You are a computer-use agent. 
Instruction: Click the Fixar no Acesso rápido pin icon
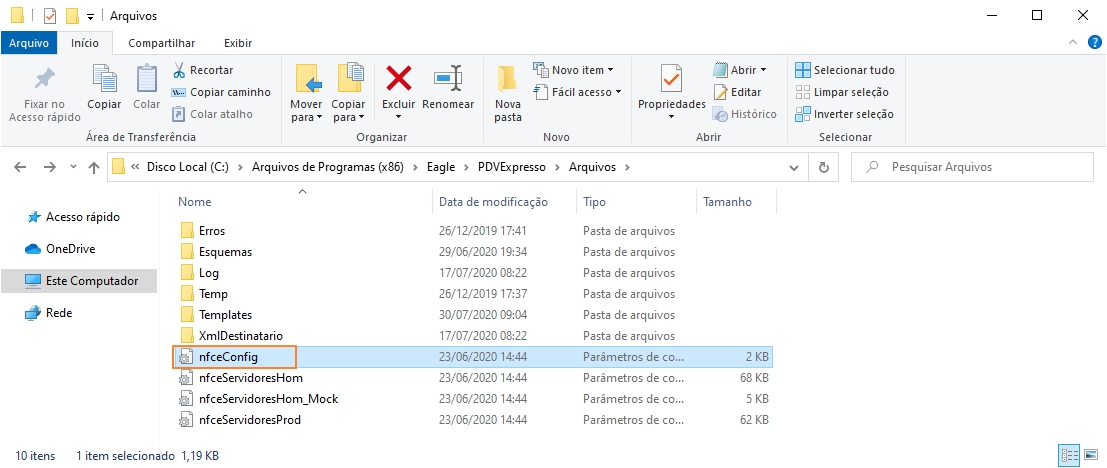tap(44, 79)
